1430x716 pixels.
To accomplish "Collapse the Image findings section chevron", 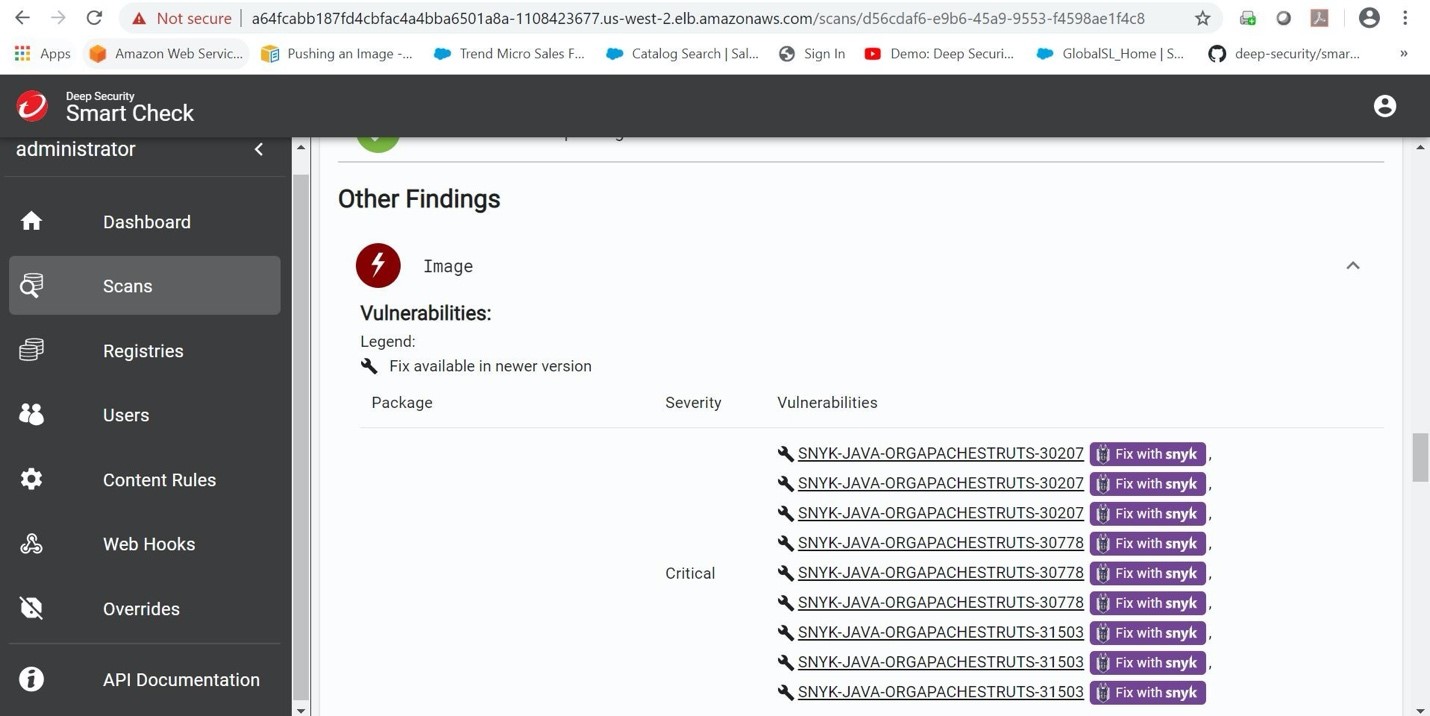I will point(1353,266).
